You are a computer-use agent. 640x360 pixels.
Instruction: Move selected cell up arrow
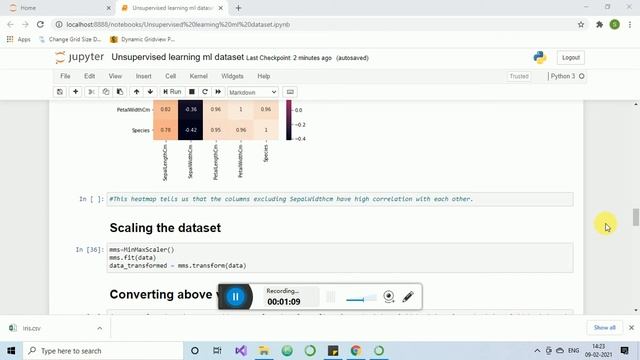pyautogui.click(x=136, y=92)
